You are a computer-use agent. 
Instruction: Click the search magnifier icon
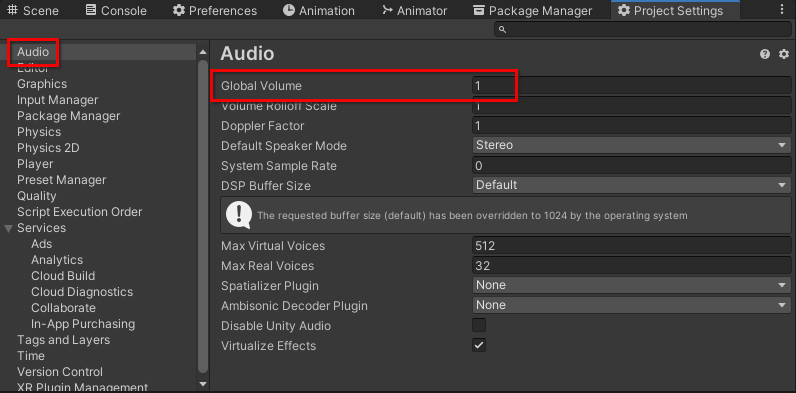(x=502, y=29)
